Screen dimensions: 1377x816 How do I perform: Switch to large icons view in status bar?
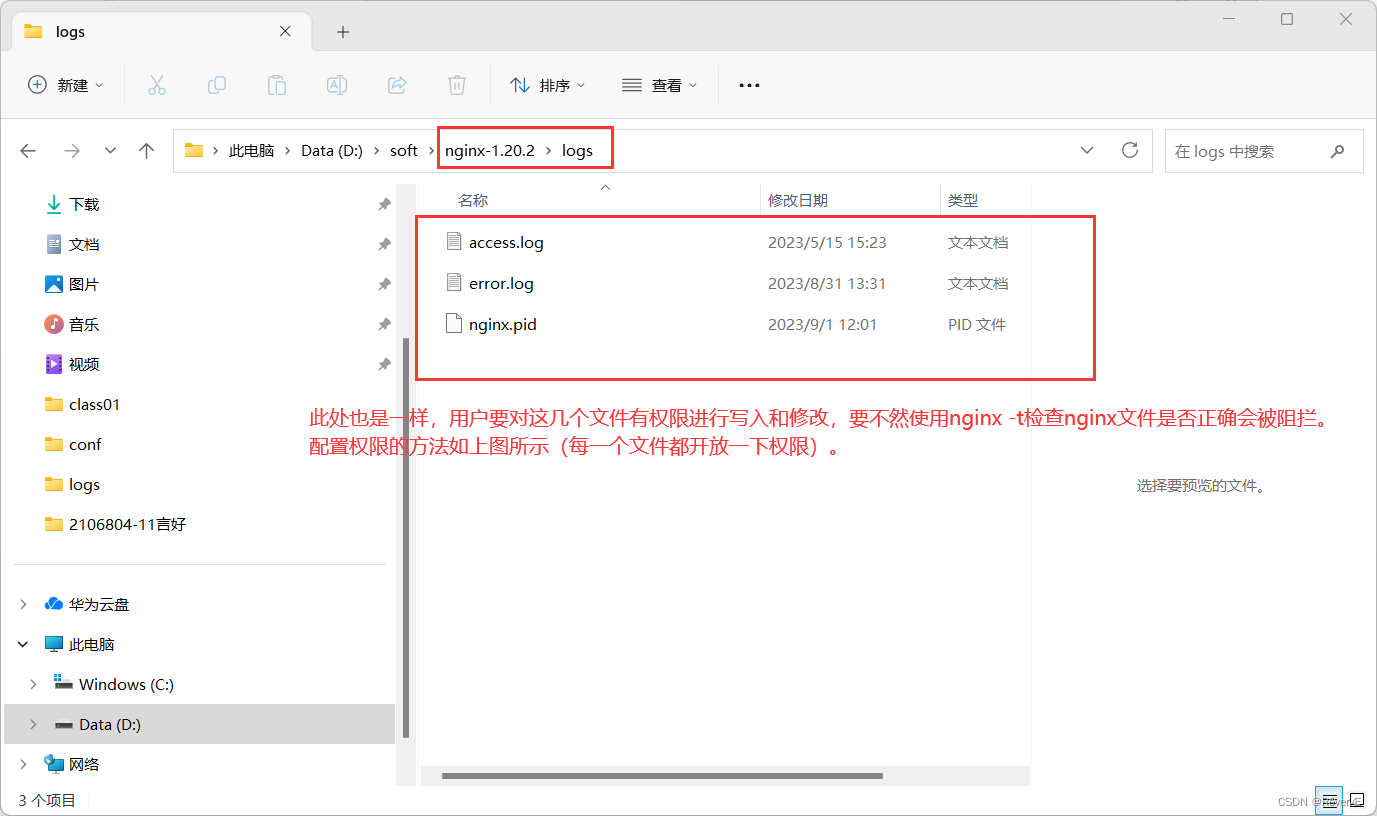click(1357, 800)
